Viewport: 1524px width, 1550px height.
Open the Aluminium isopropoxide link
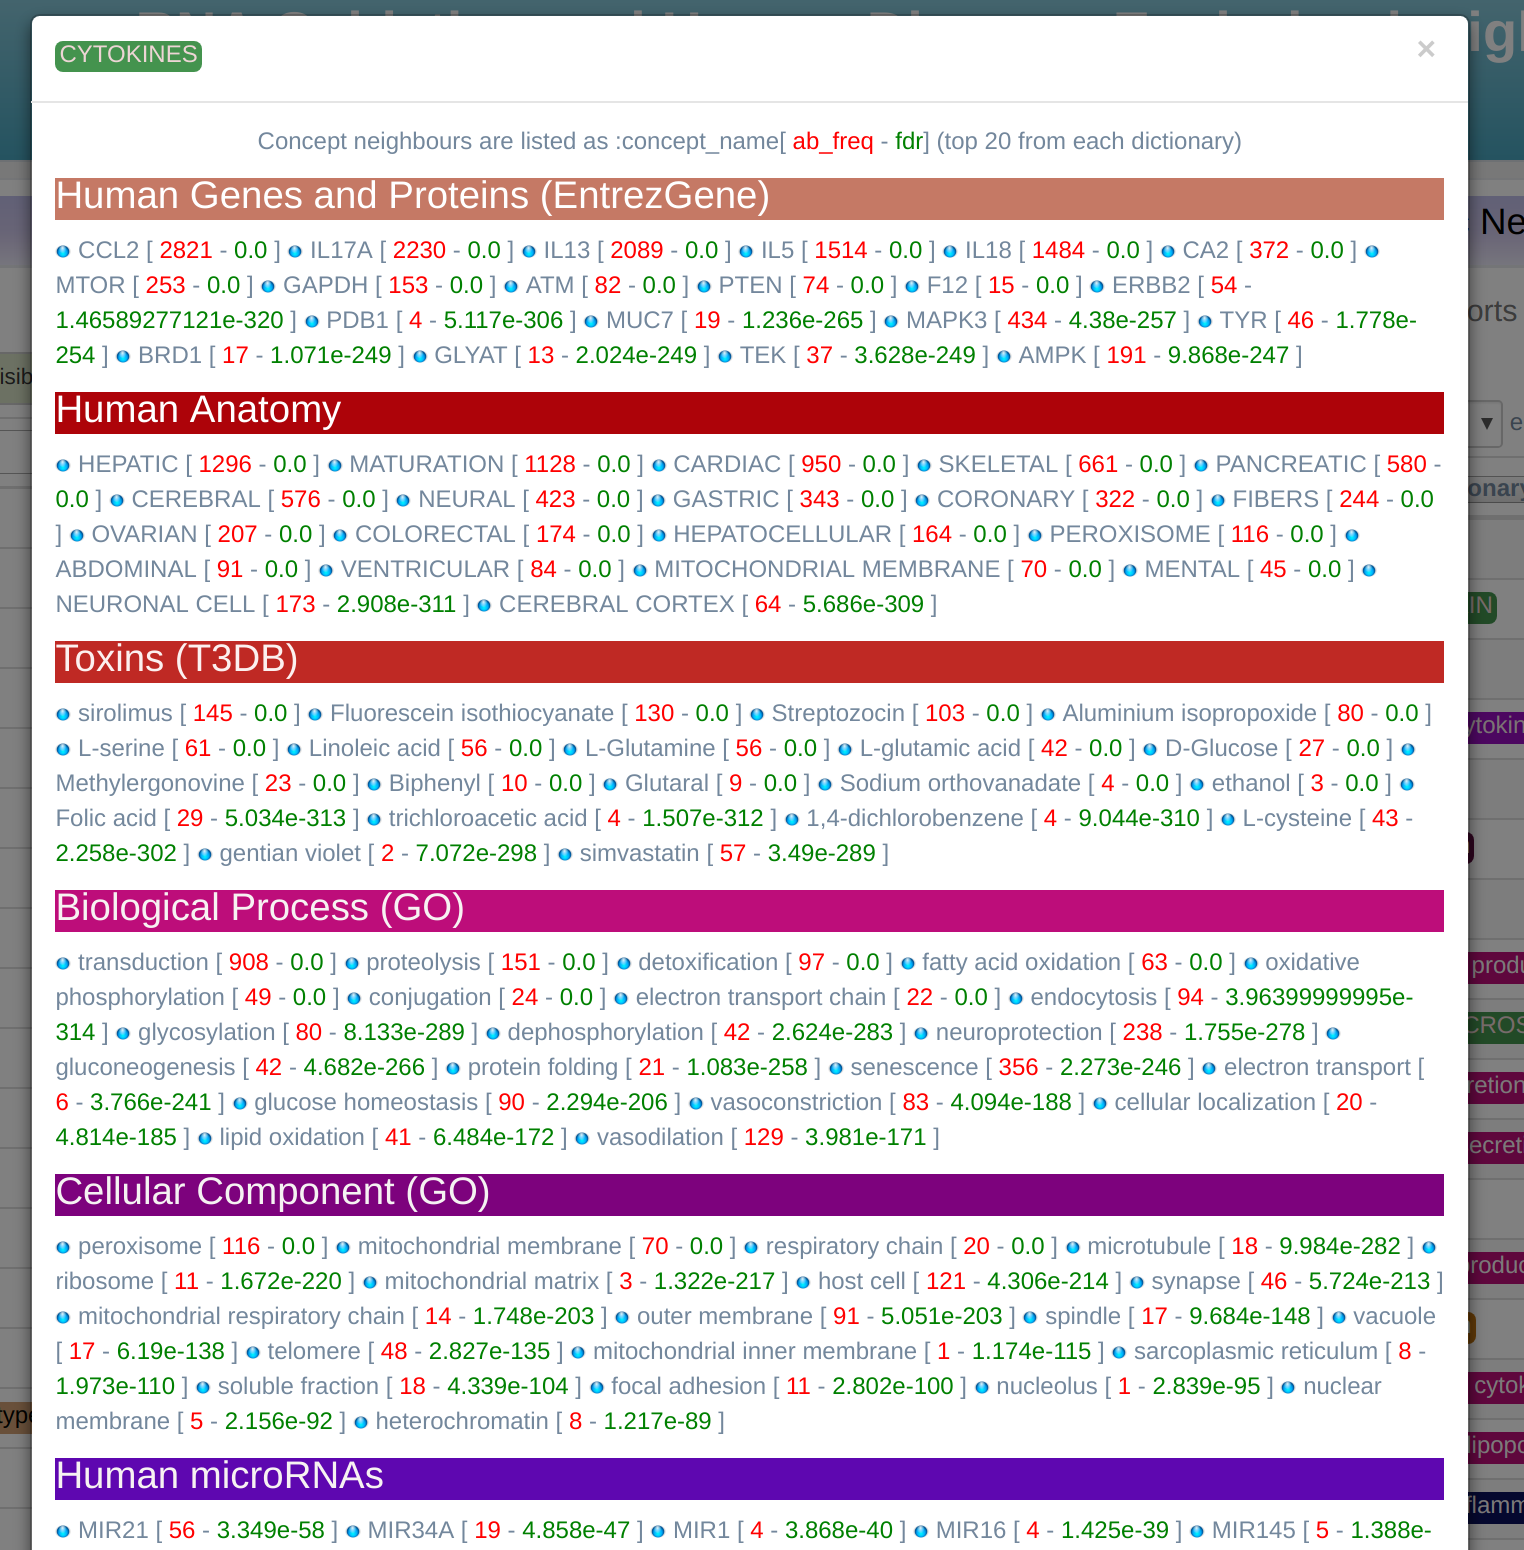pyautogui.click(x=1189, y=713)
